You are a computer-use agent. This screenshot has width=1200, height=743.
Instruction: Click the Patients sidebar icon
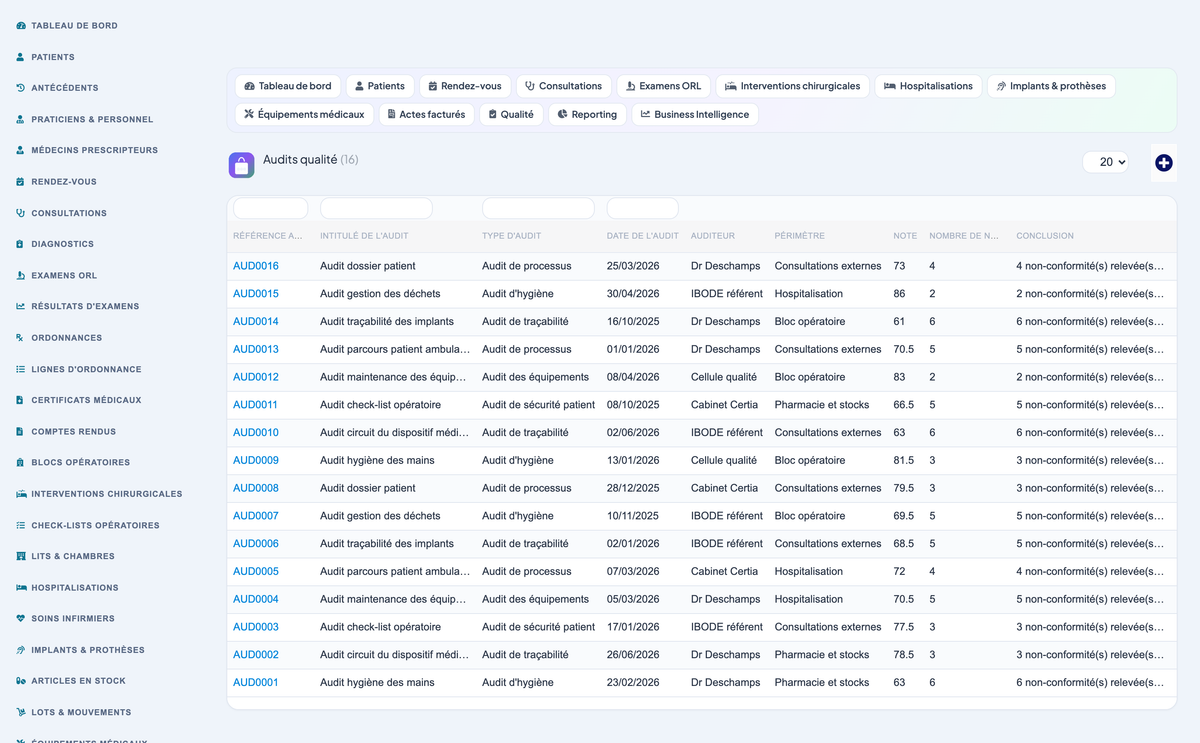pos(21,57)
